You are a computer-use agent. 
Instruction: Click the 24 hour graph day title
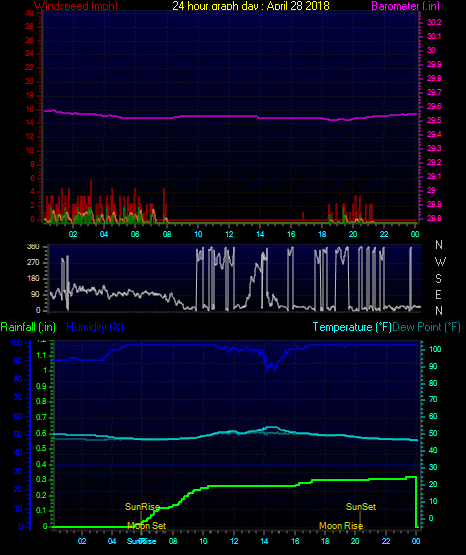pyautogui.click(x=251, y=6)
